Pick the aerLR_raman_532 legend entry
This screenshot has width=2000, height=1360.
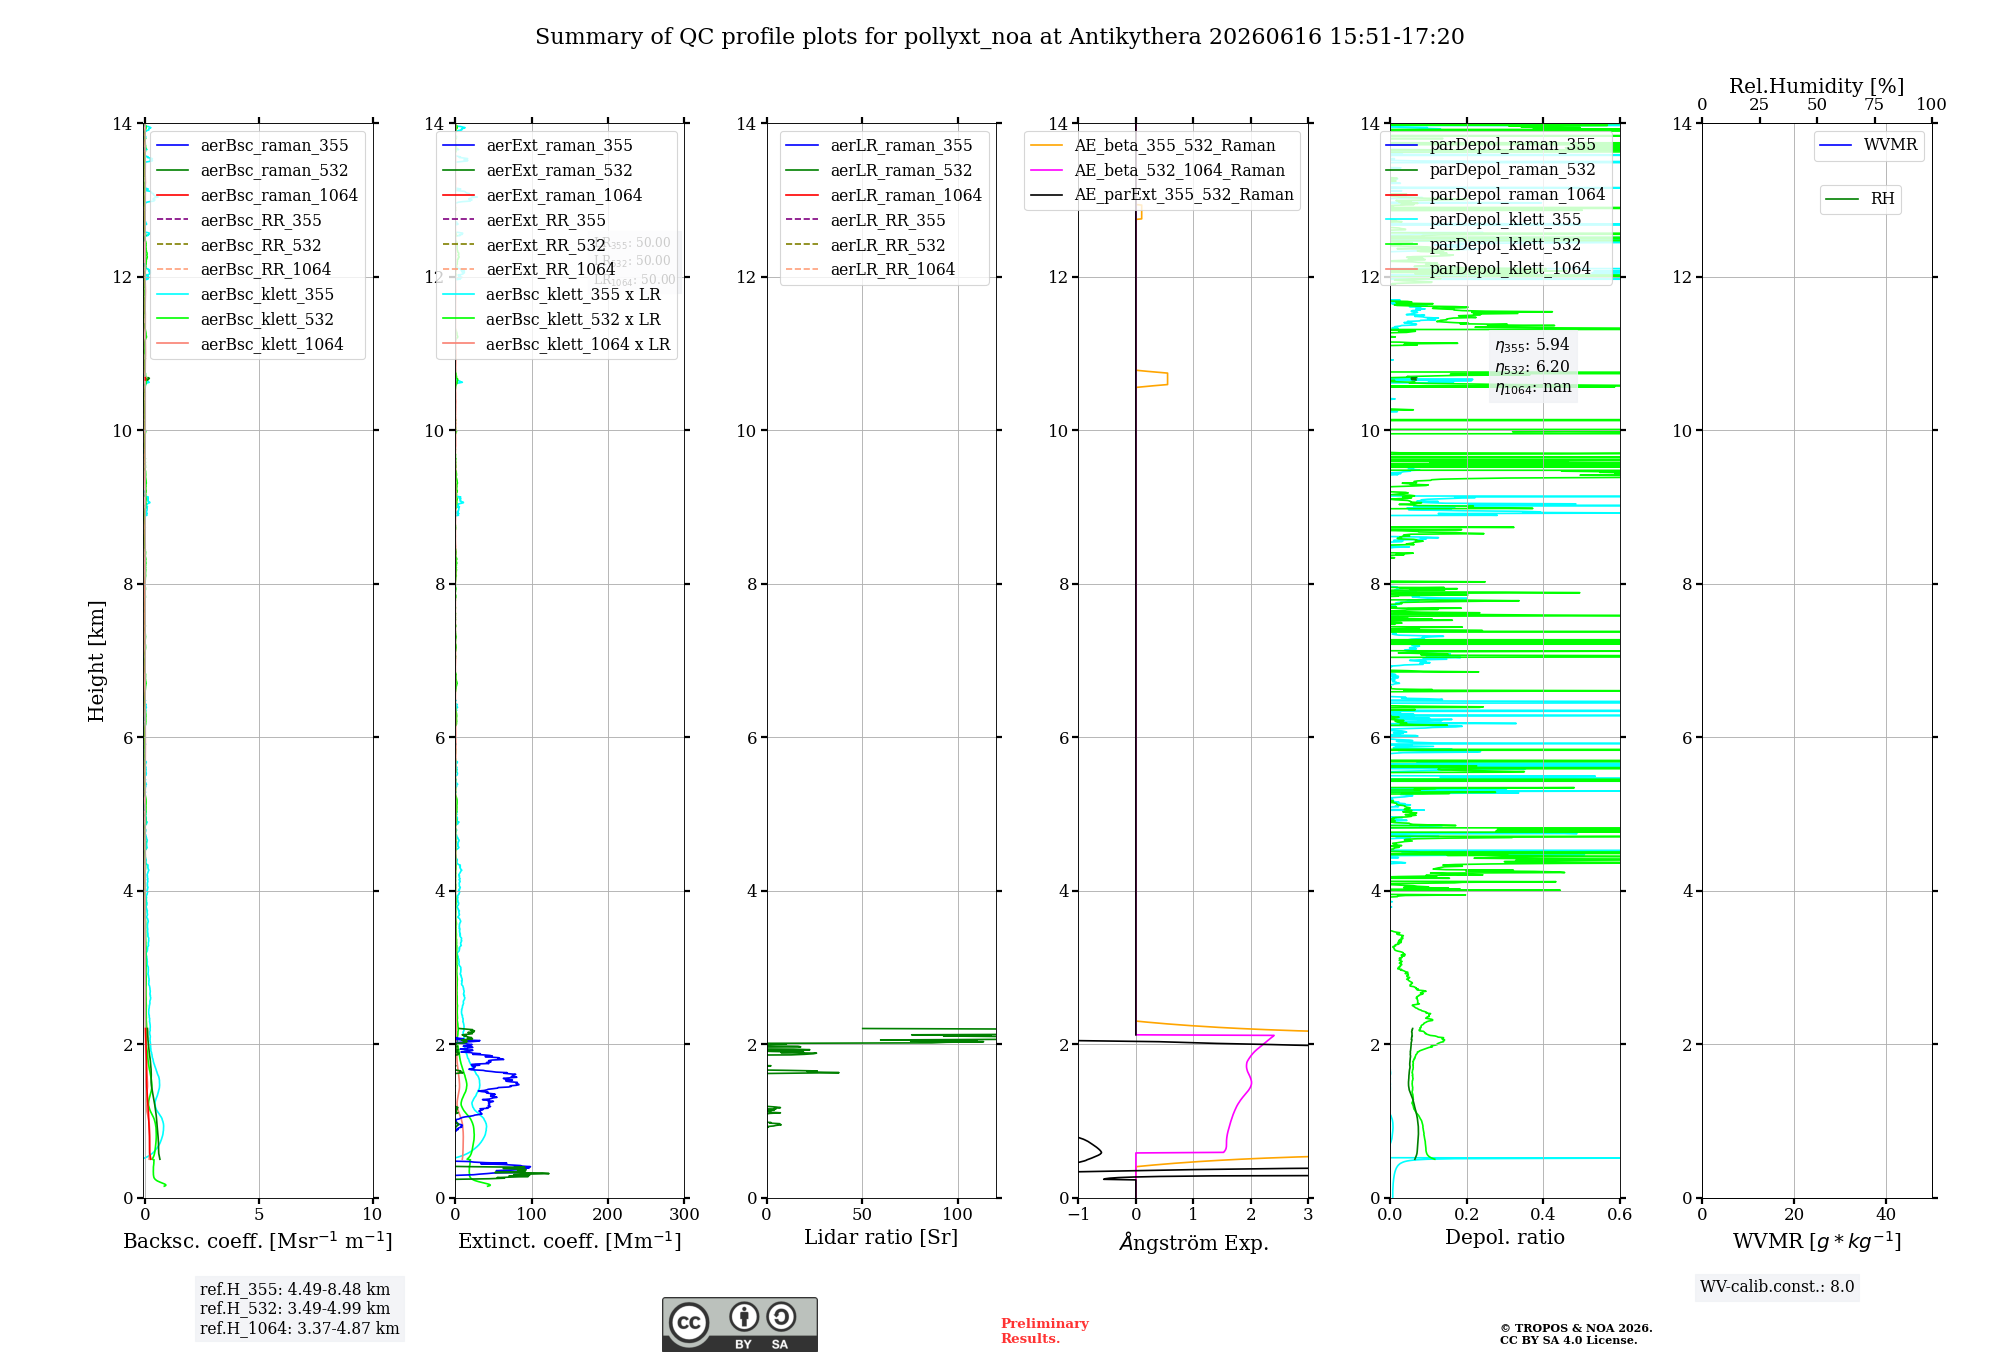pos(880,171)
